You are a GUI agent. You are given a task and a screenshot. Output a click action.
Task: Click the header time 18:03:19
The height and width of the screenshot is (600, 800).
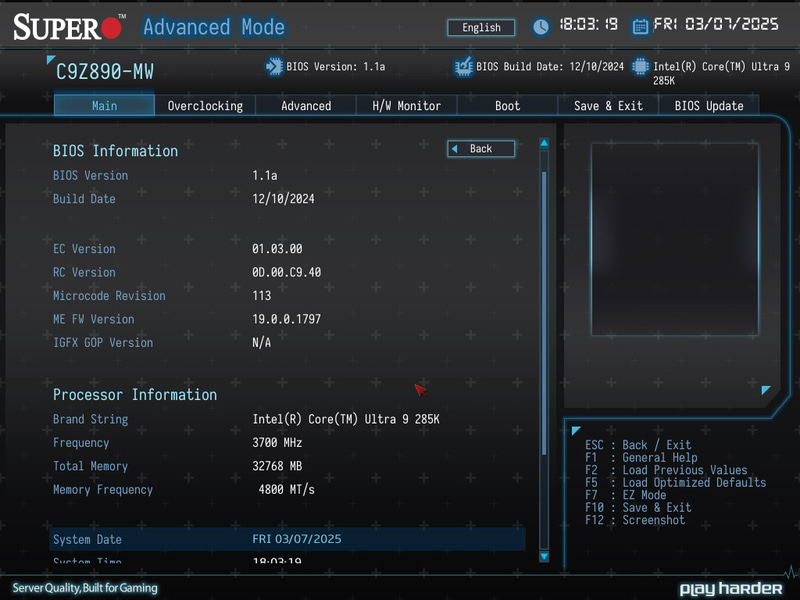coord(589,24)
